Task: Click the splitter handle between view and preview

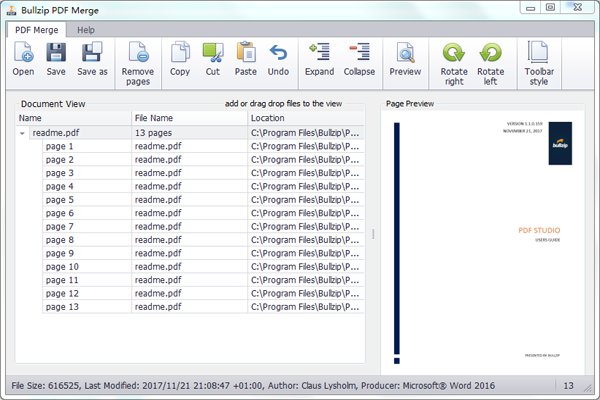Action: [373, 234]
